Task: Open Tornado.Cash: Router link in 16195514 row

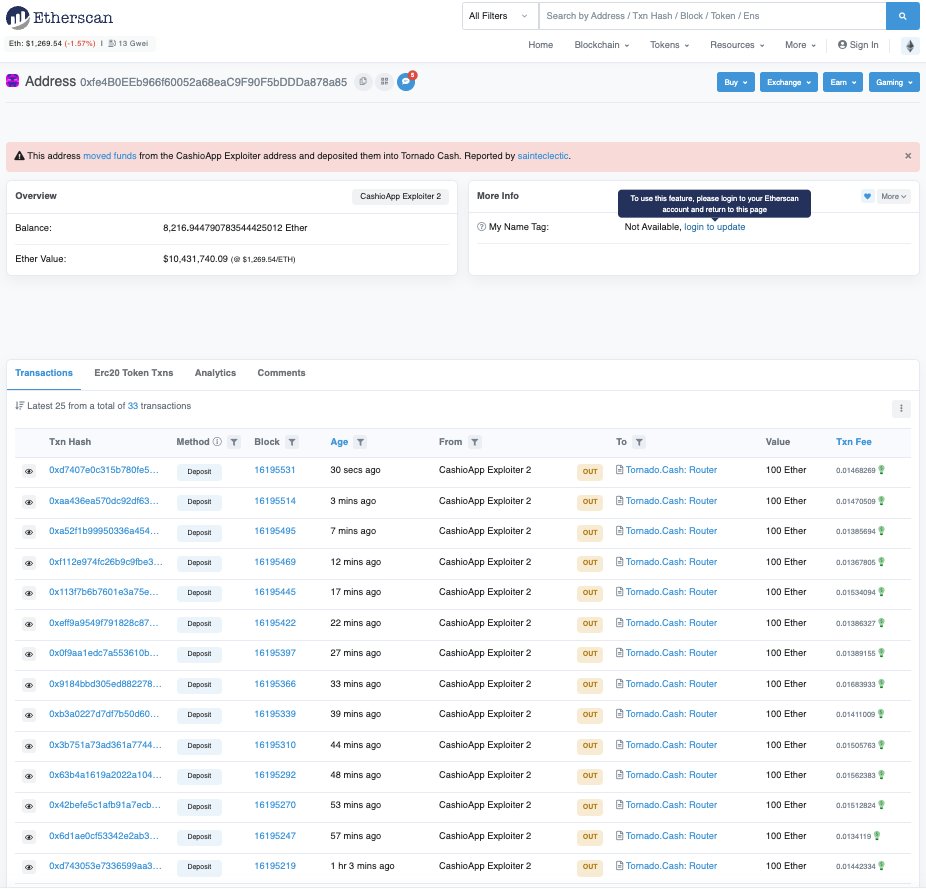Action: click(671, 500)
